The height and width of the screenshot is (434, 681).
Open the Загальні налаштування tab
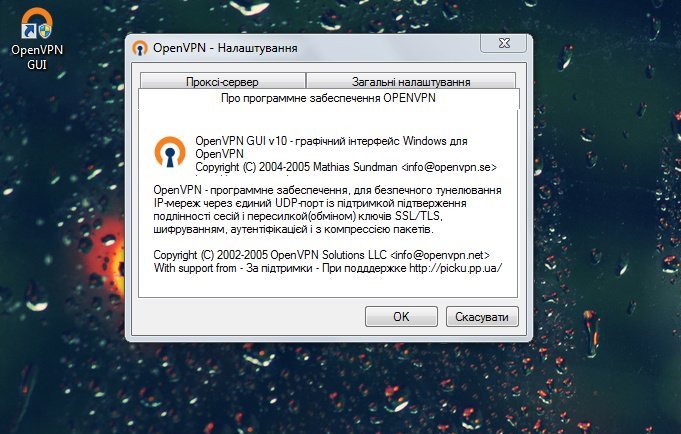tap(411, 81)
